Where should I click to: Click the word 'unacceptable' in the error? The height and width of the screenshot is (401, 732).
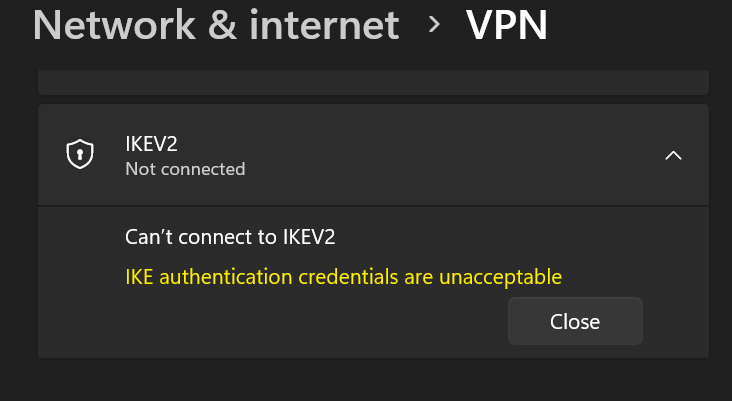pos(502,276)
